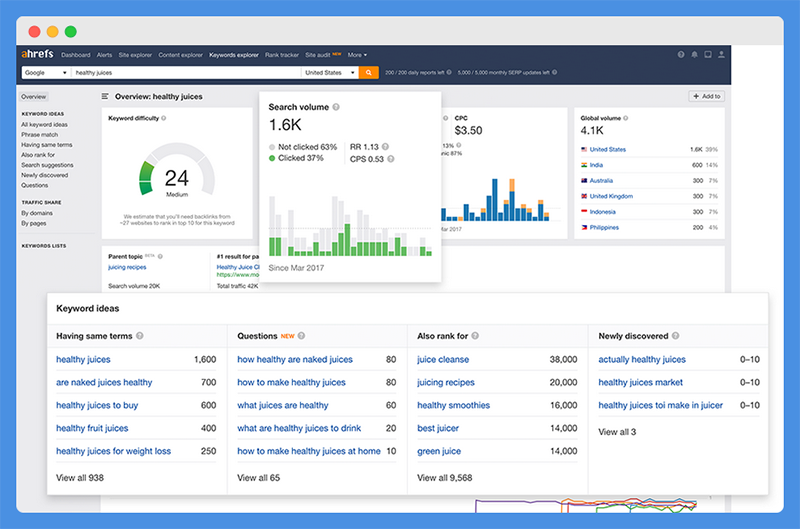Viewport: 800px width, 529px height.
Task: Toggle the sidebar hamburger icon beside Overview title
Action: click(105, 96)
